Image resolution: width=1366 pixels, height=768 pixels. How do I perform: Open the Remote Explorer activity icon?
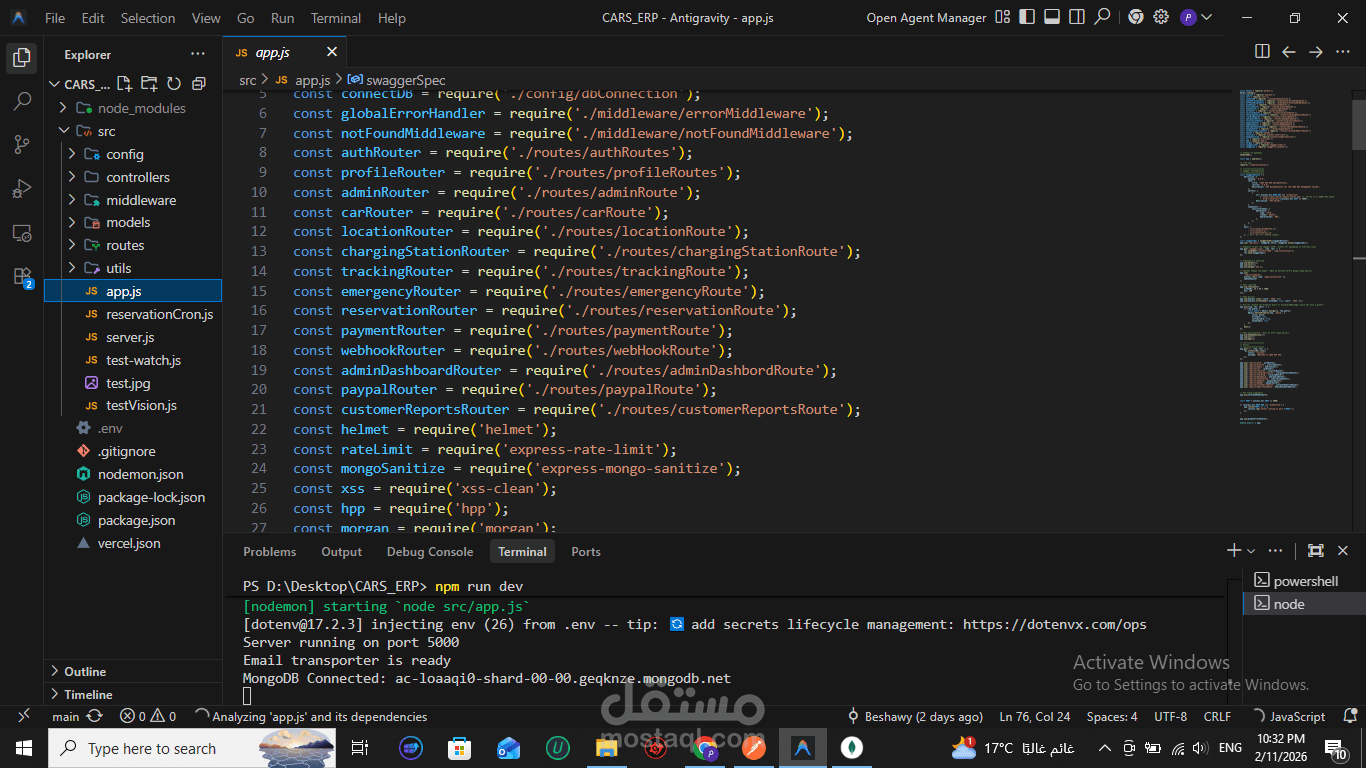click(x=21, y=233)
